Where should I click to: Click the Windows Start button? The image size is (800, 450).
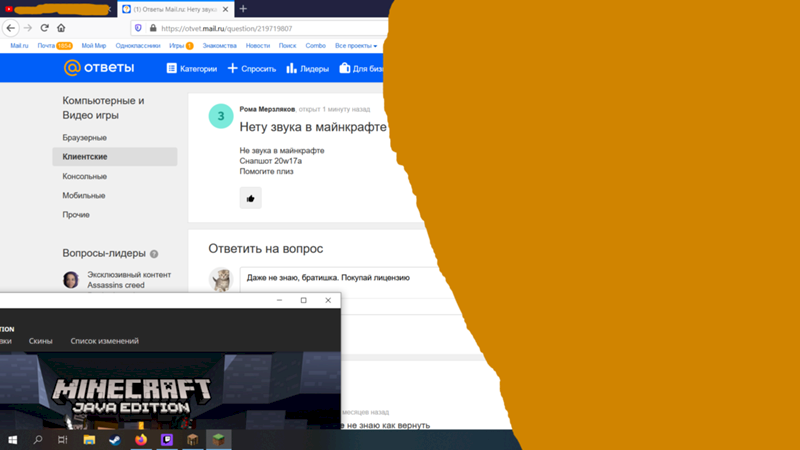pyautogui.click(x=12, y=440)
